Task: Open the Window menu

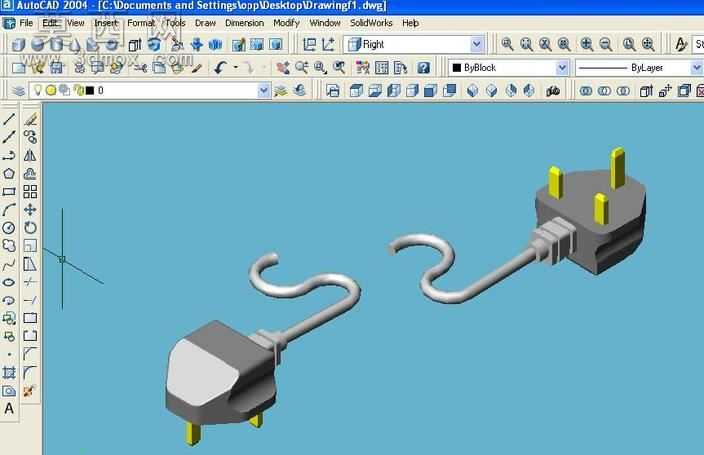Action: (325, 22)
